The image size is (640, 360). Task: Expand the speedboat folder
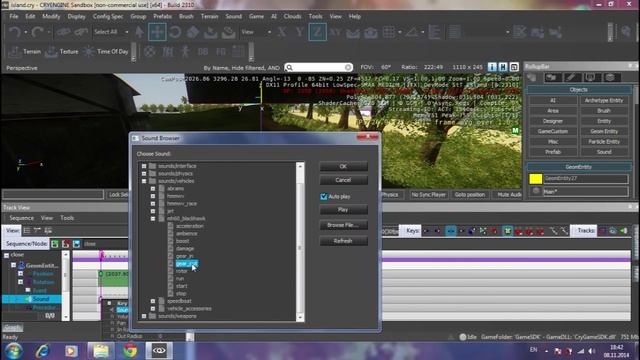[153, 301]
